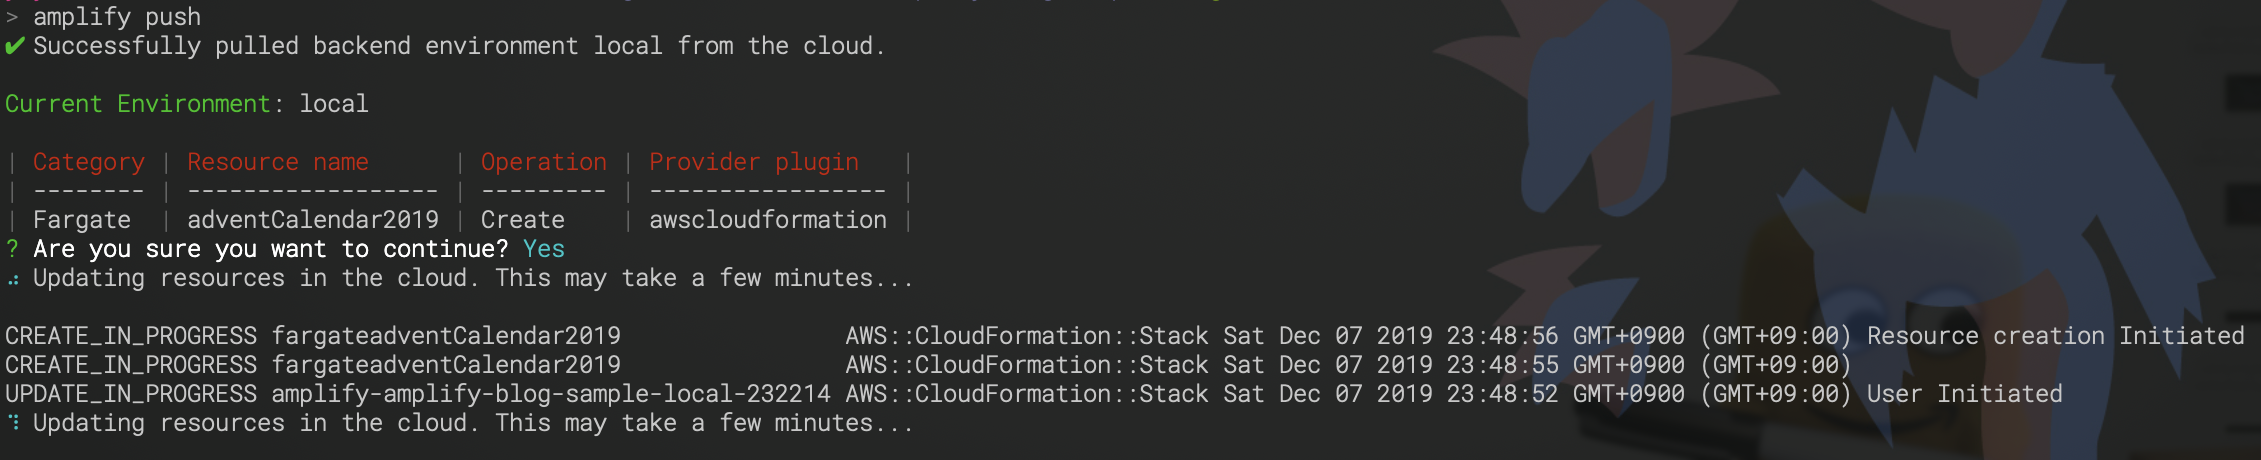Click the amplify push command text

tap(117, 17)
